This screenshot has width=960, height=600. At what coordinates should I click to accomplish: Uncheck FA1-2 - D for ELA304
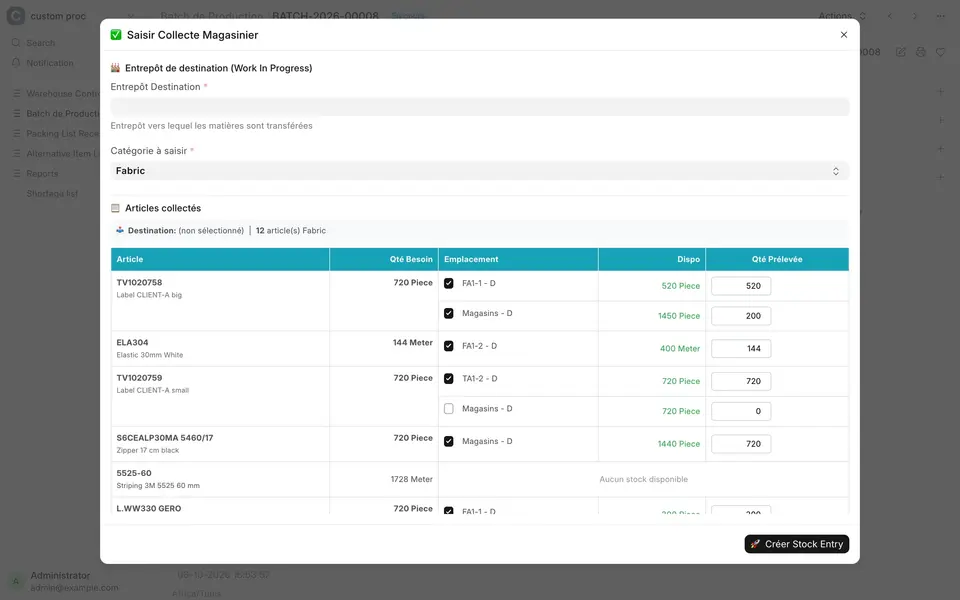point(449,346)
